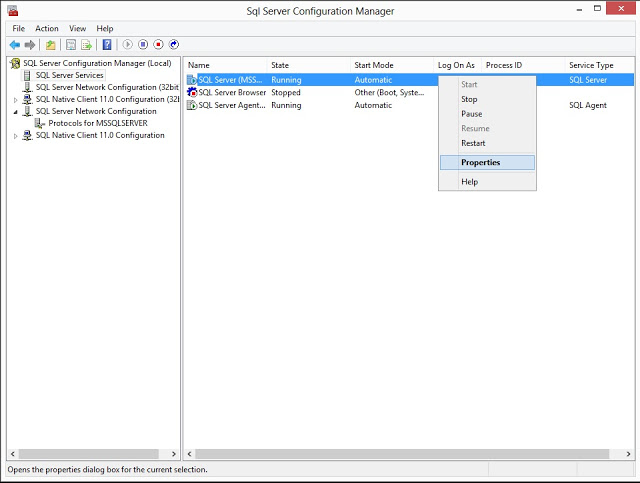Click Running state in SQL Server Agent row

click(x=286, y=105)
